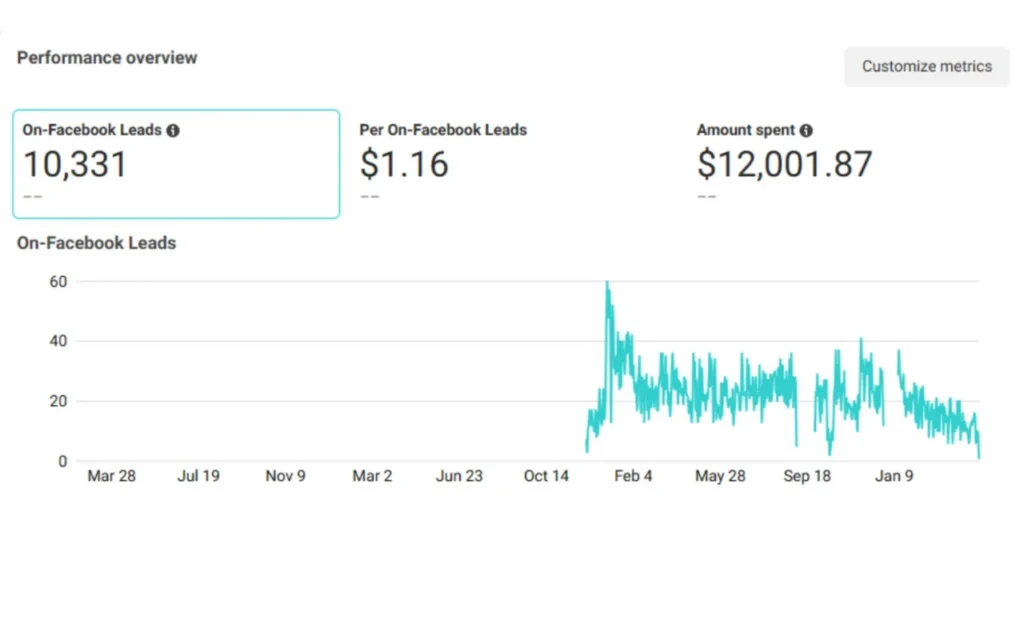Click the Customize metrics button
The image size is (1024, 637).
927,67
